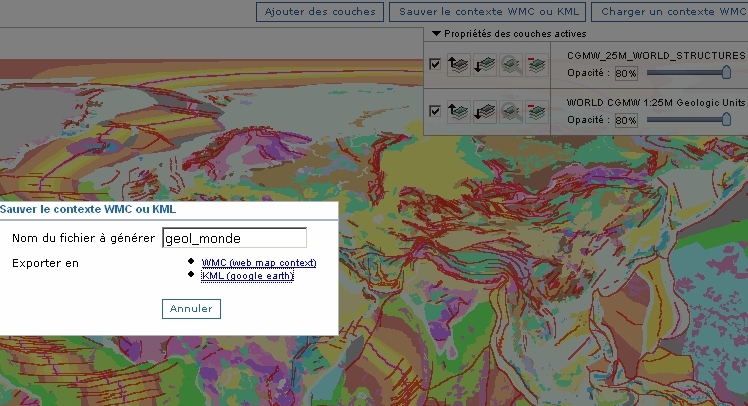Move WORLD CGMW Geologic Units layer up
The height and width of the screenshot is (406, 748).
[458, 110]
